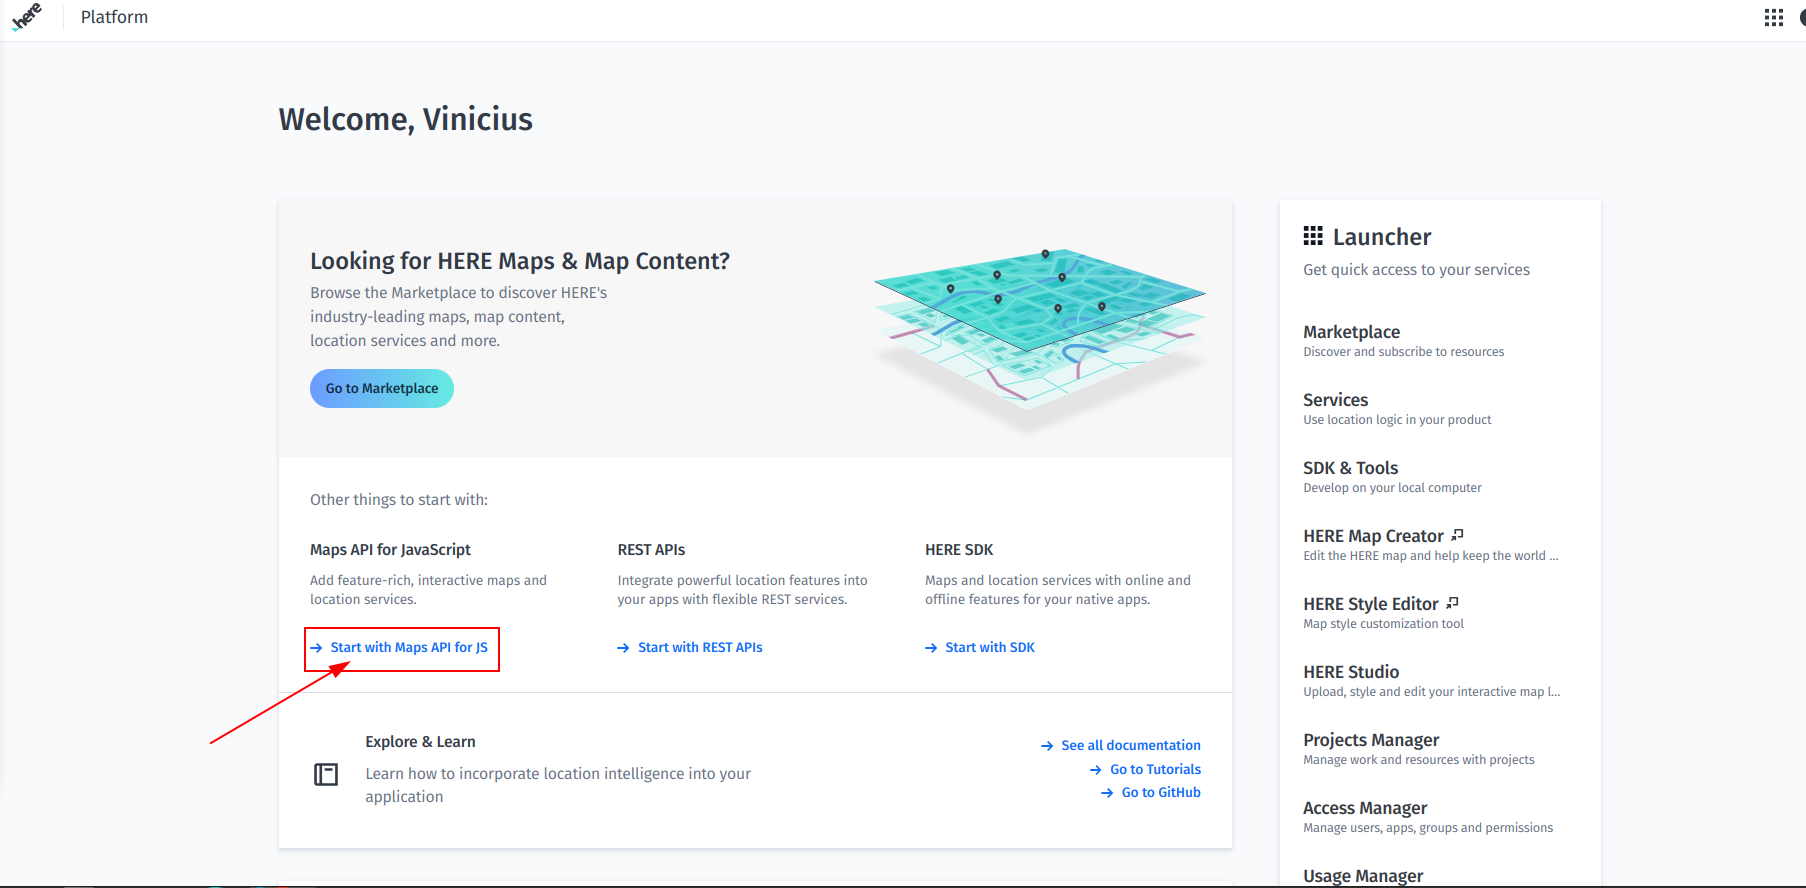Click arrow icon before Start with SDK

coord(931,648)
